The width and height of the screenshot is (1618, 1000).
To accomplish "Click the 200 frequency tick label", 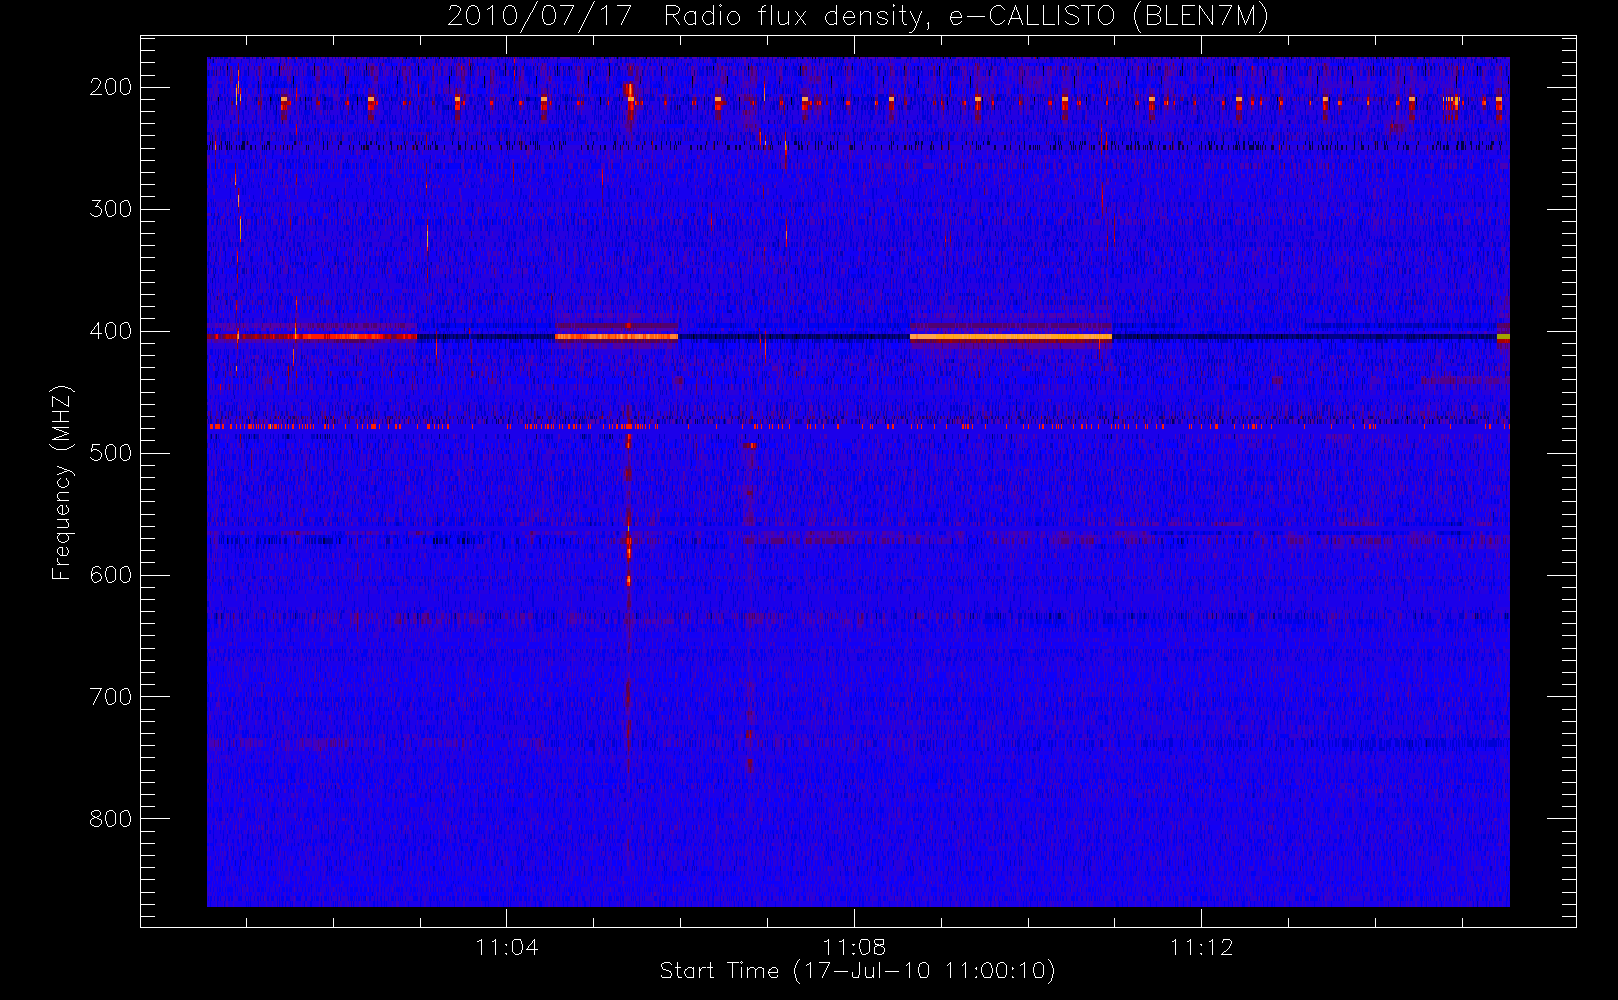I will [x=111, y=87].
